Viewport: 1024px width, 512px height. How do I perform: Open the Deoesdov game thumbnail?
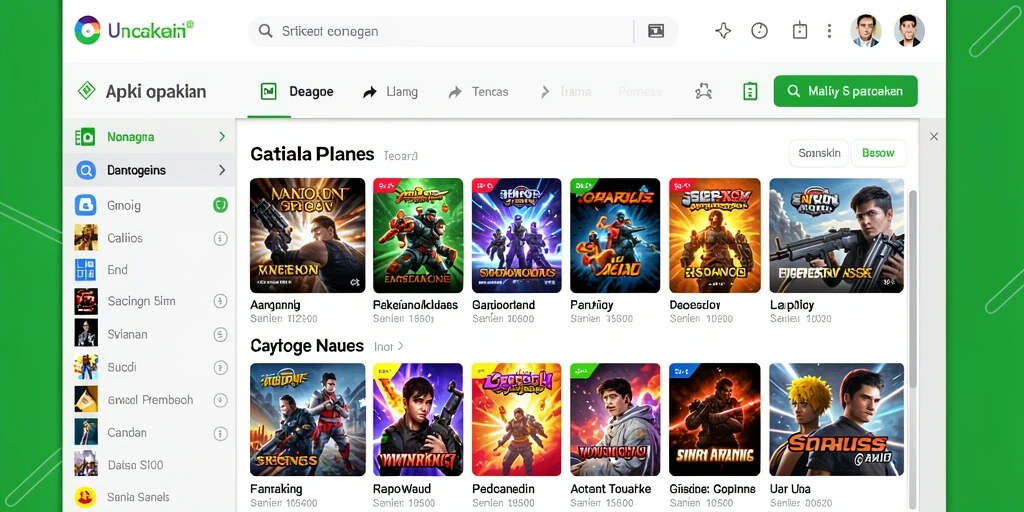714,235
